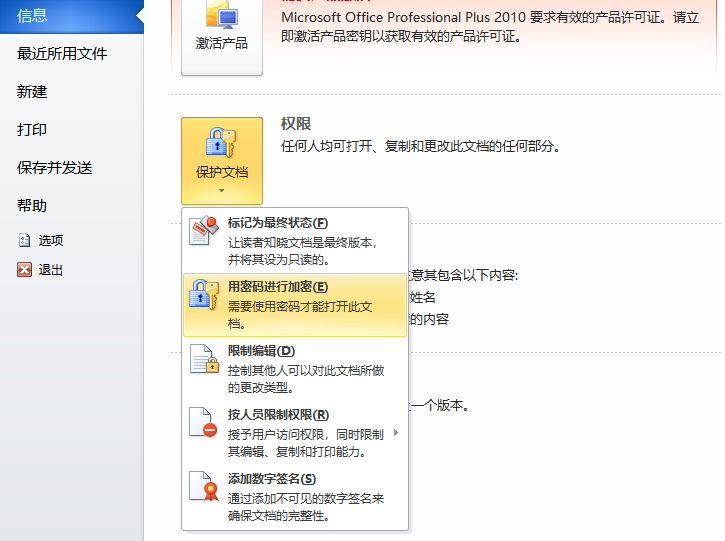Click the restrict editing document-lock icon
The height and width of the screenshot is (541, 725).
tap(204, 359)
